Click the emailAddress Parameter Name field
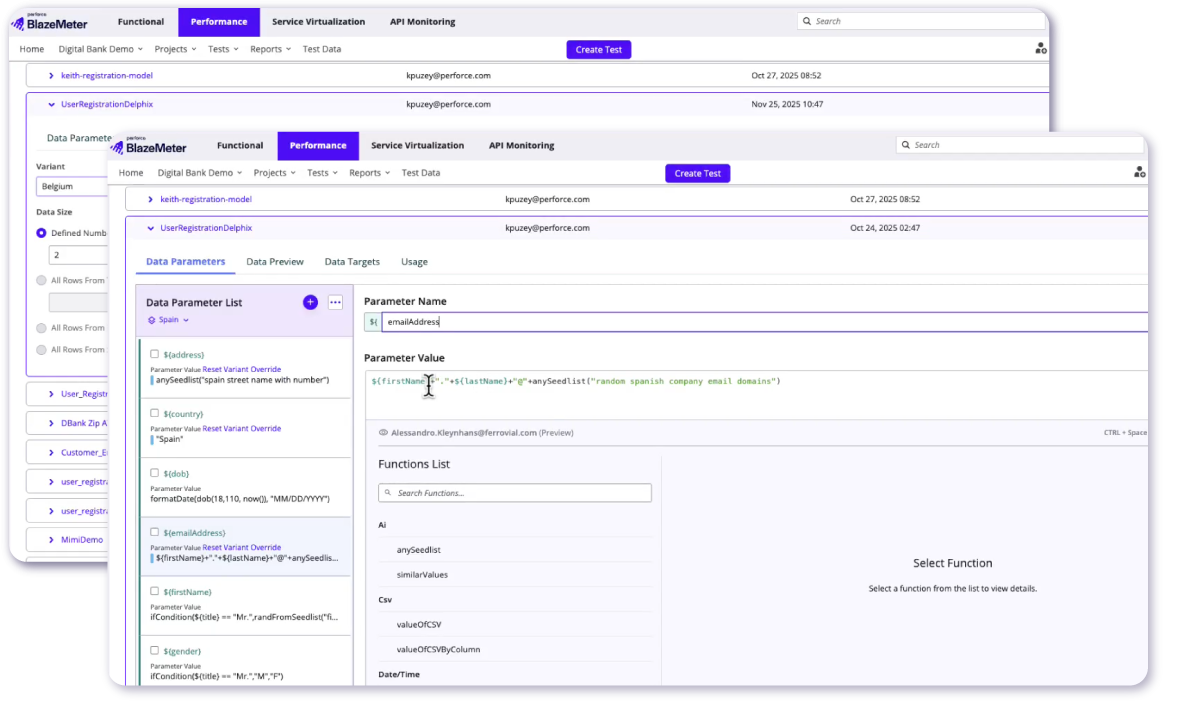 click(x=760, y=322)
